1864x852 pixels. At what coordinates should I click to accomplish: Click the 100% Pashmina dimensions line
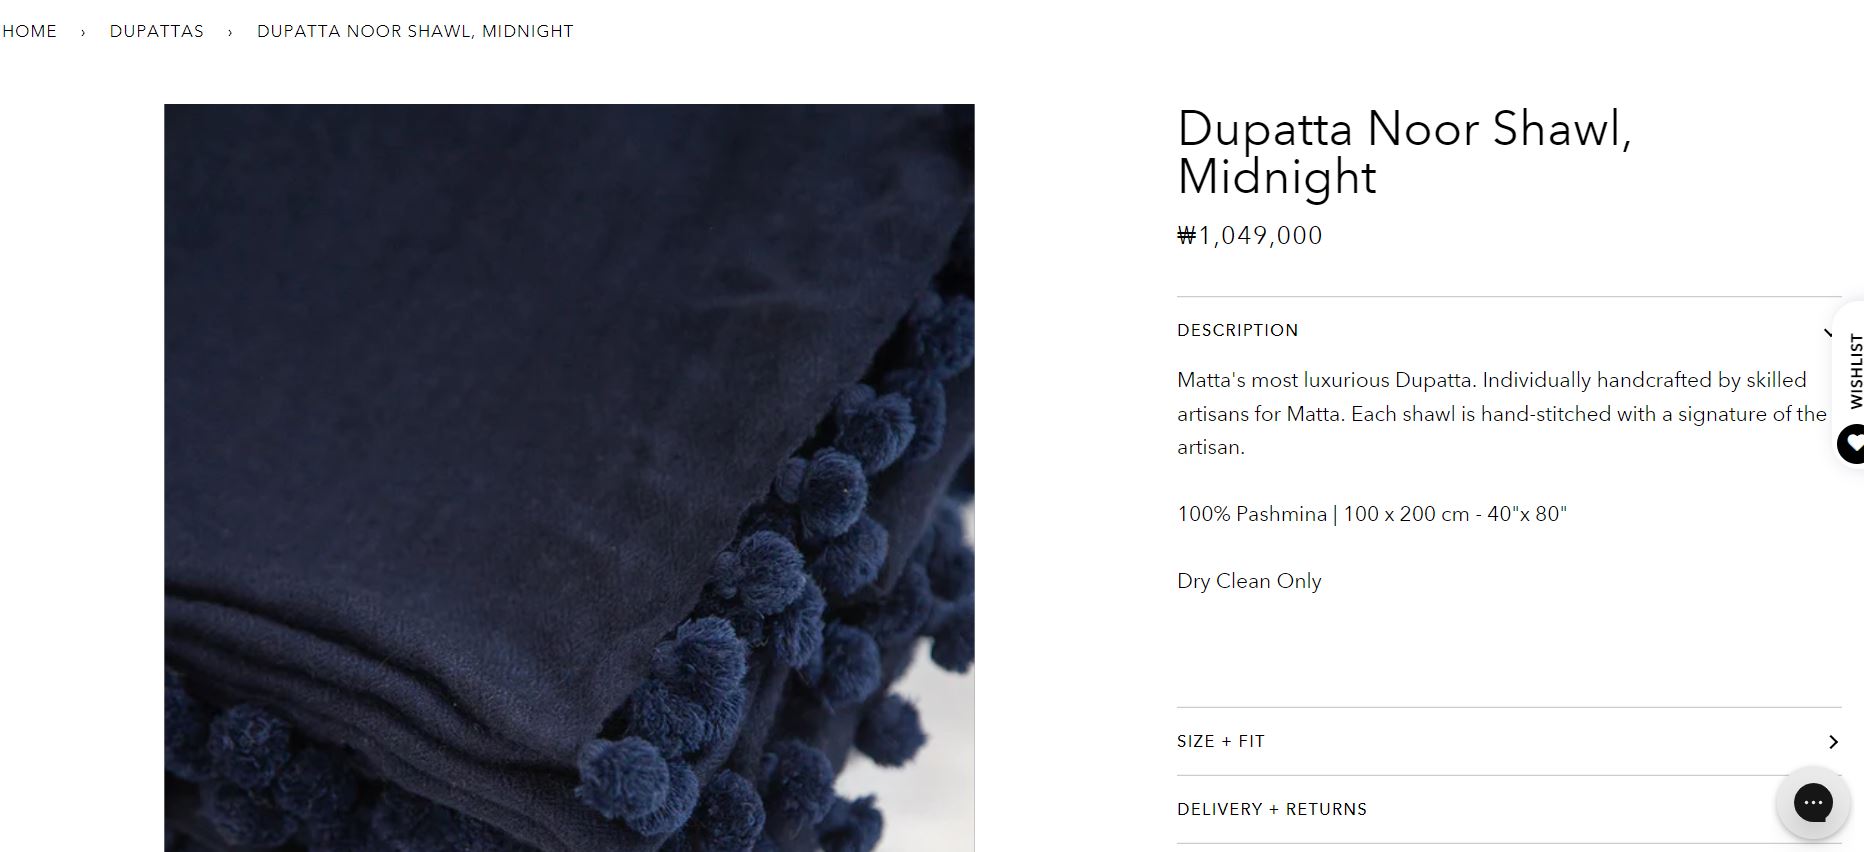point(1372,514)
